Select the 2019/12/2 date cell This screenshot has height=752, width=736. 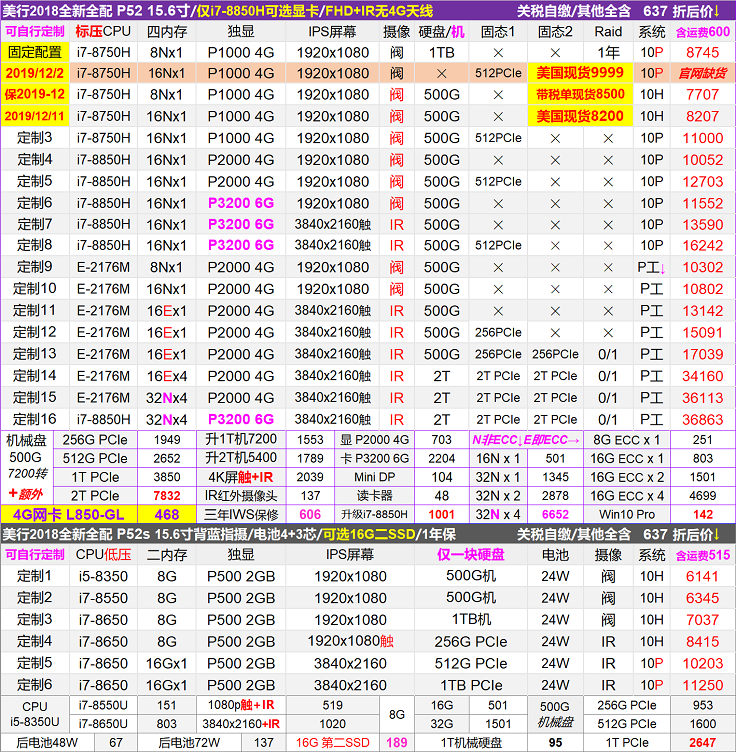35,73
